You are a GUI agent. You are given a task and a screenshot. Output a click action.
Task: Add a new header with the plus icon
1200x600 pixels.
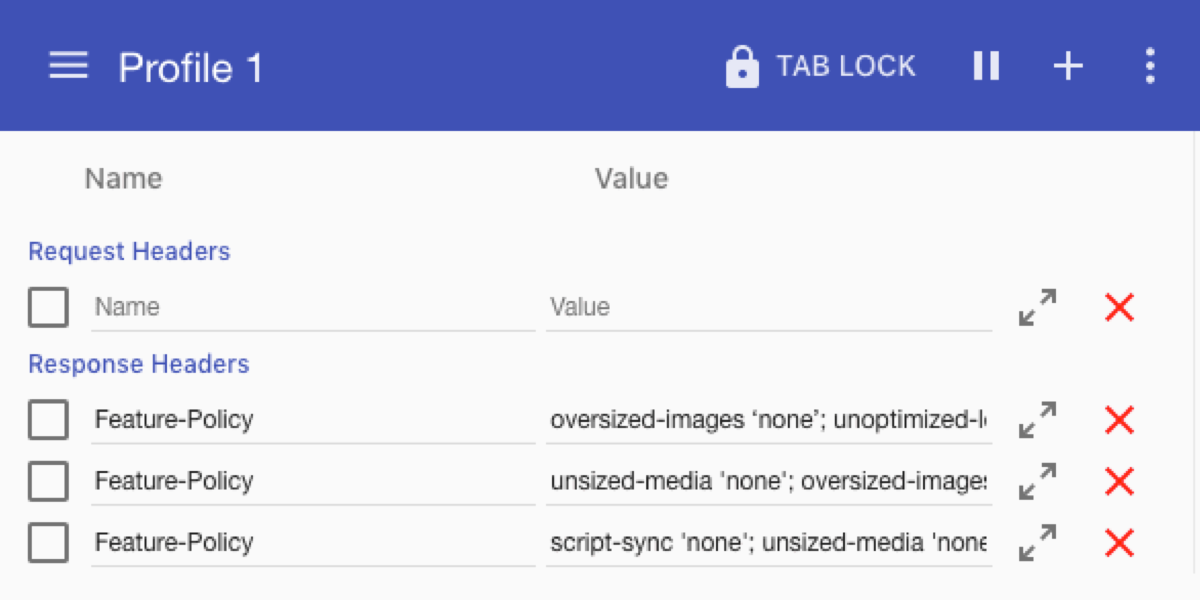[1068, 67]
